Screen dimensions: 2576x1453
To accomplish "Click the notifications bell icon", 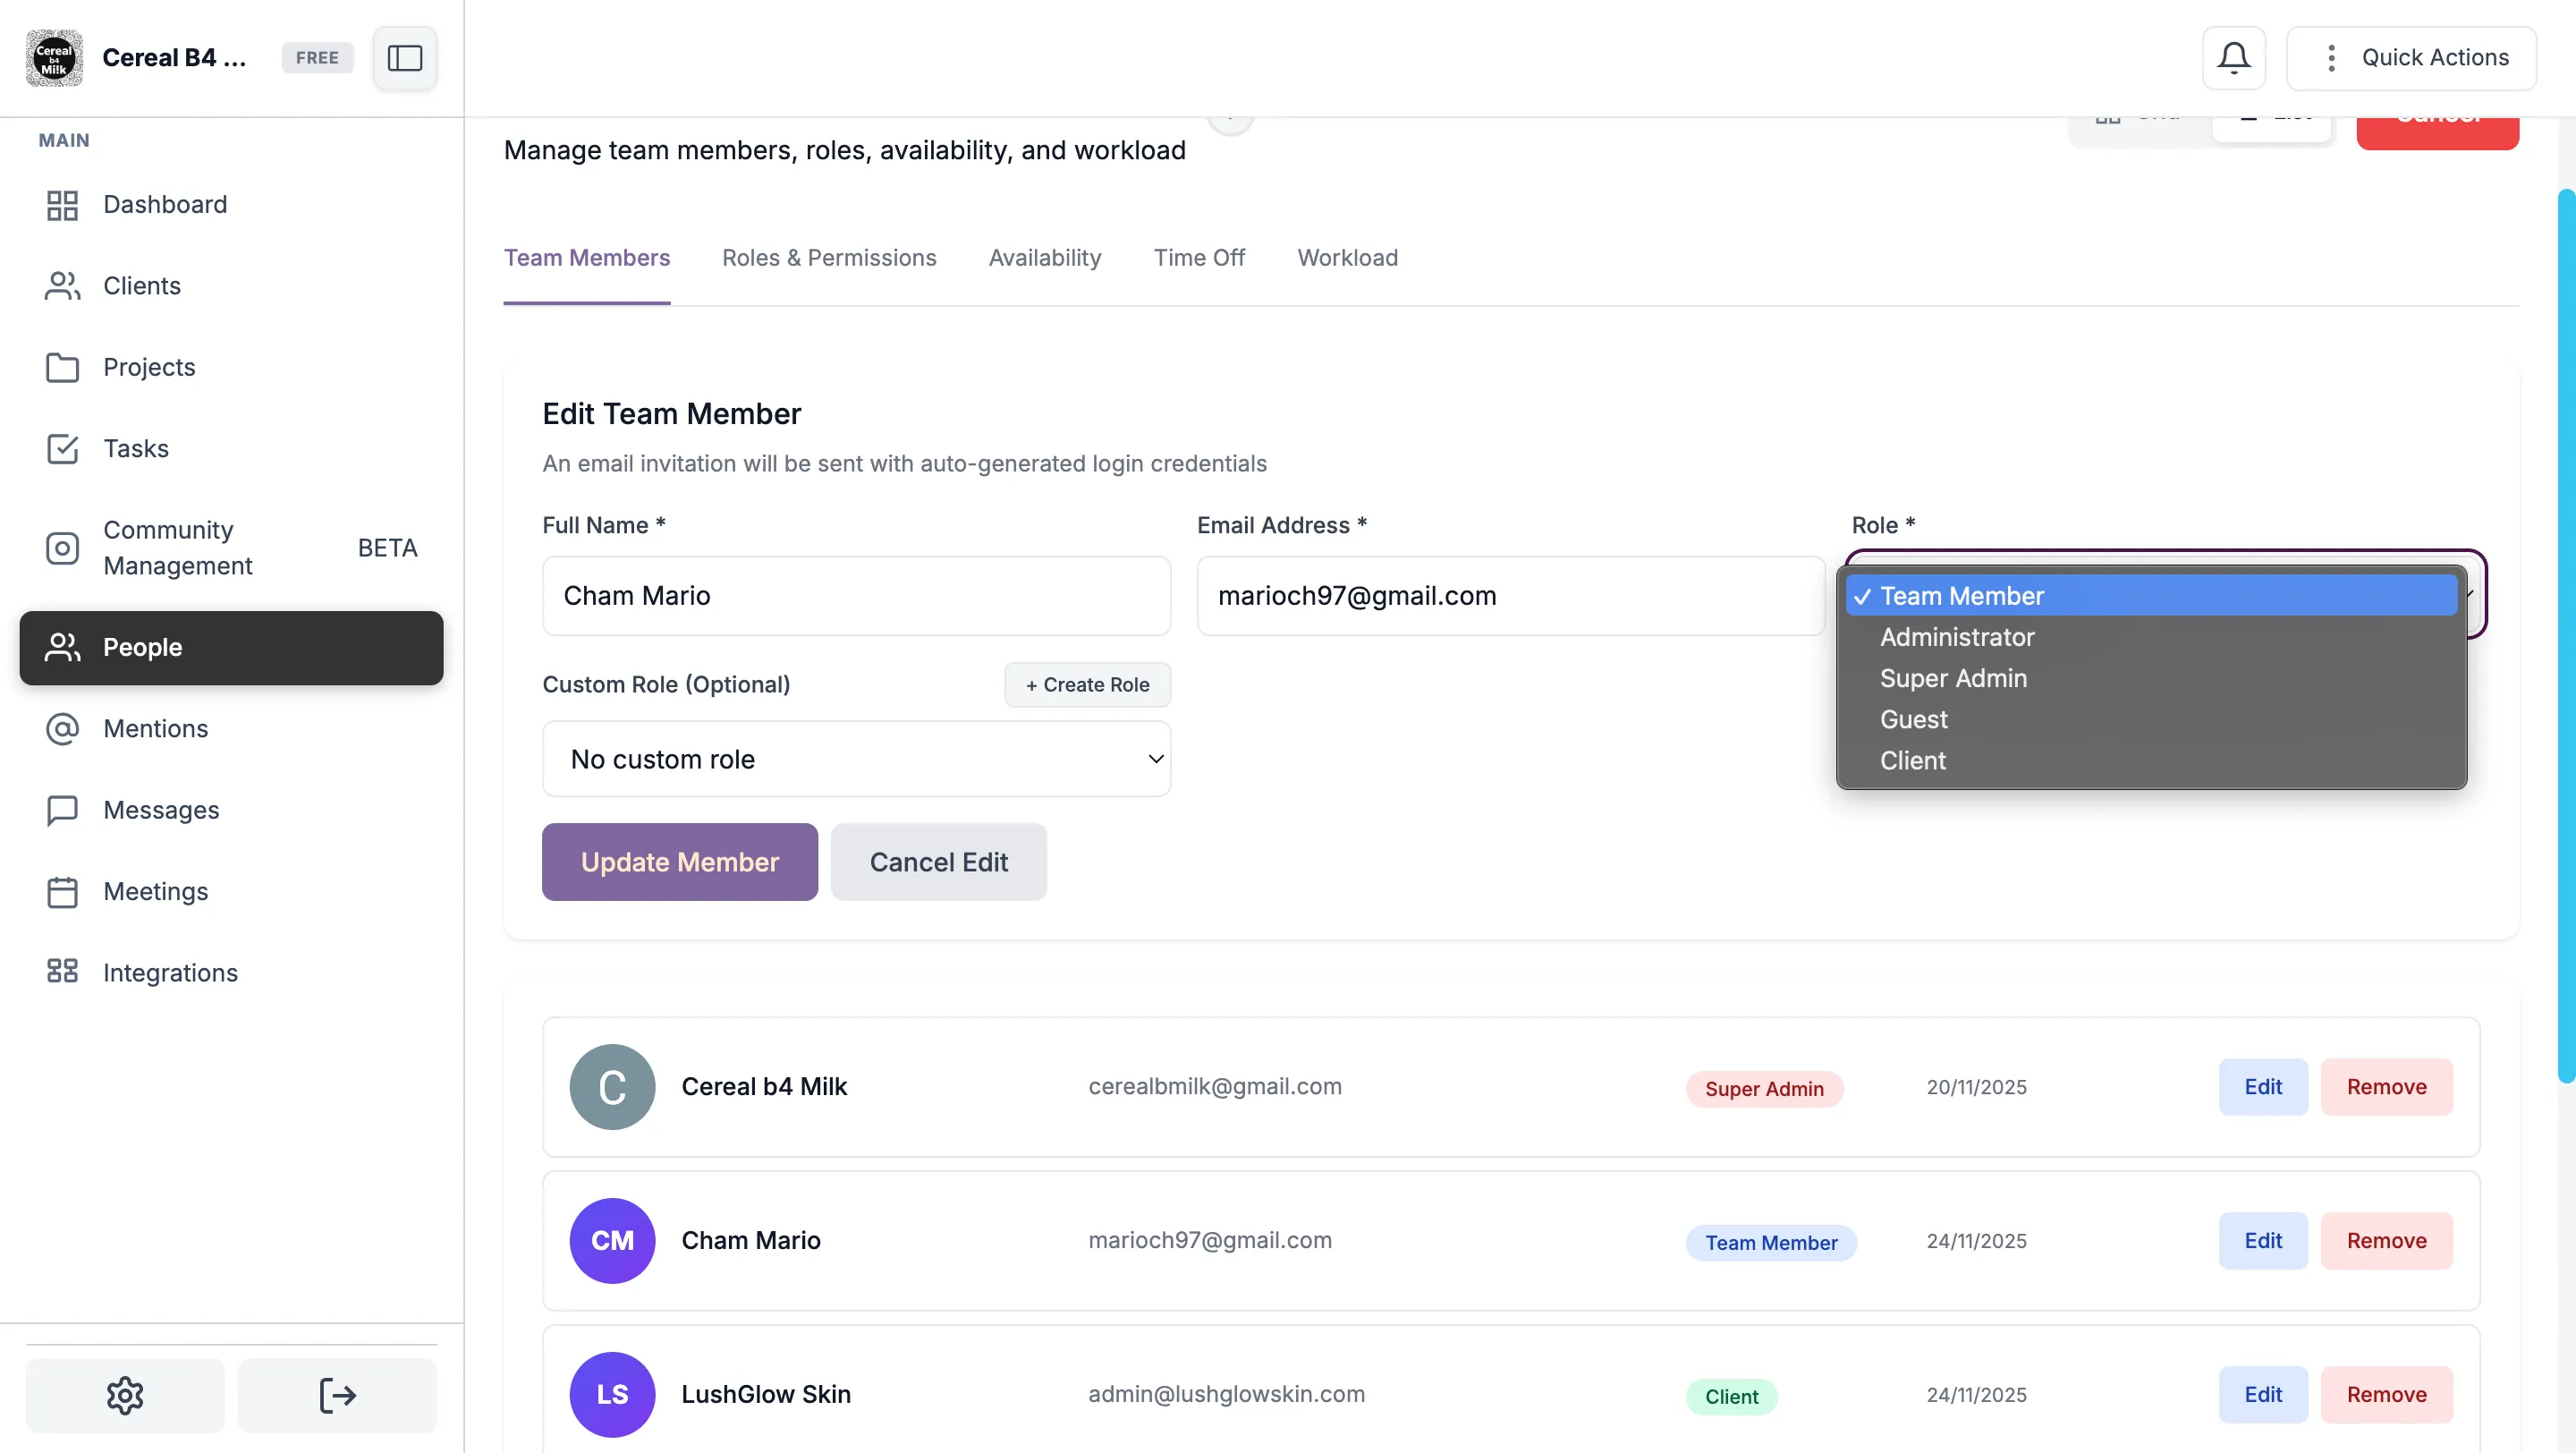I will pos(2233,58).
